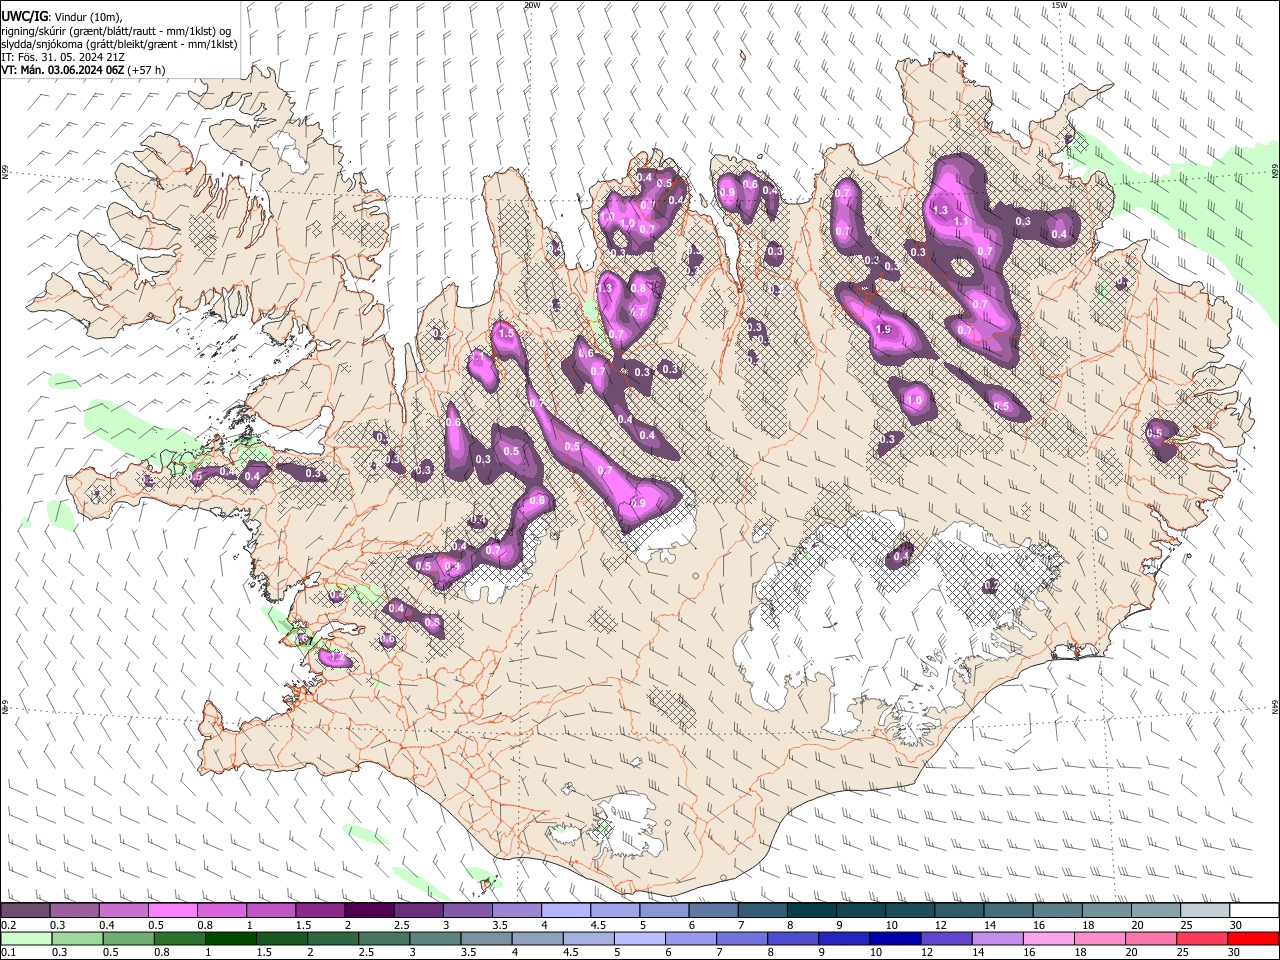
Task: Choose the light pink swatch labeled 16
Action: click(x=1048, y=939)
